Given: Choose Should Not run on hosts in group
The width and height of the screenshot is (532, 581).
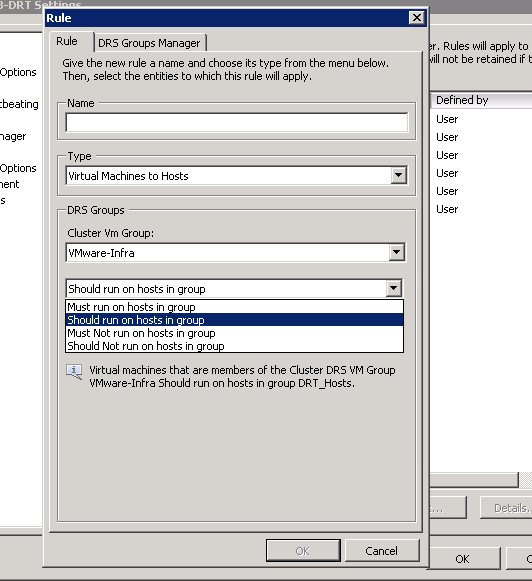Looking at the screenshot, I should coord(234,346).
